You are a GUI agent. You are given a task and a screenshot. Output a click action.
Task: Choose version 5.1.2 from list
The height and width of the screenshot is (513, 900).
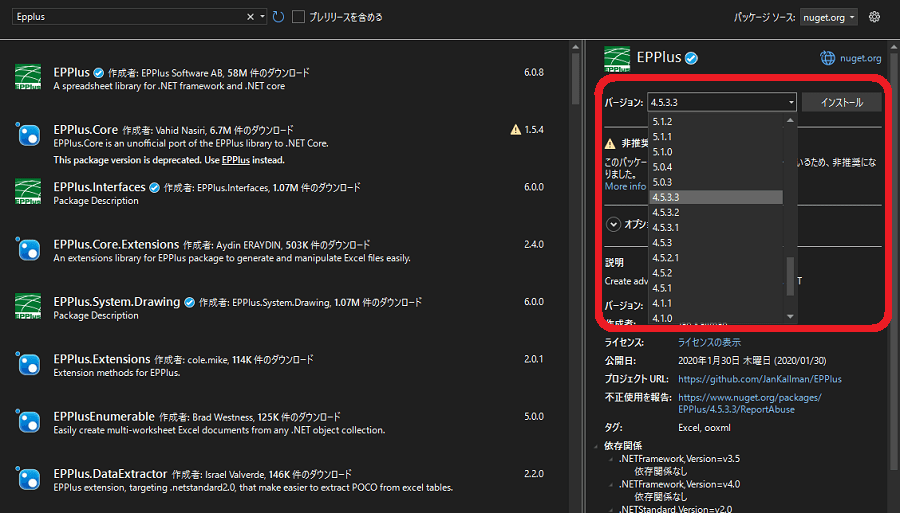[716, 122]
